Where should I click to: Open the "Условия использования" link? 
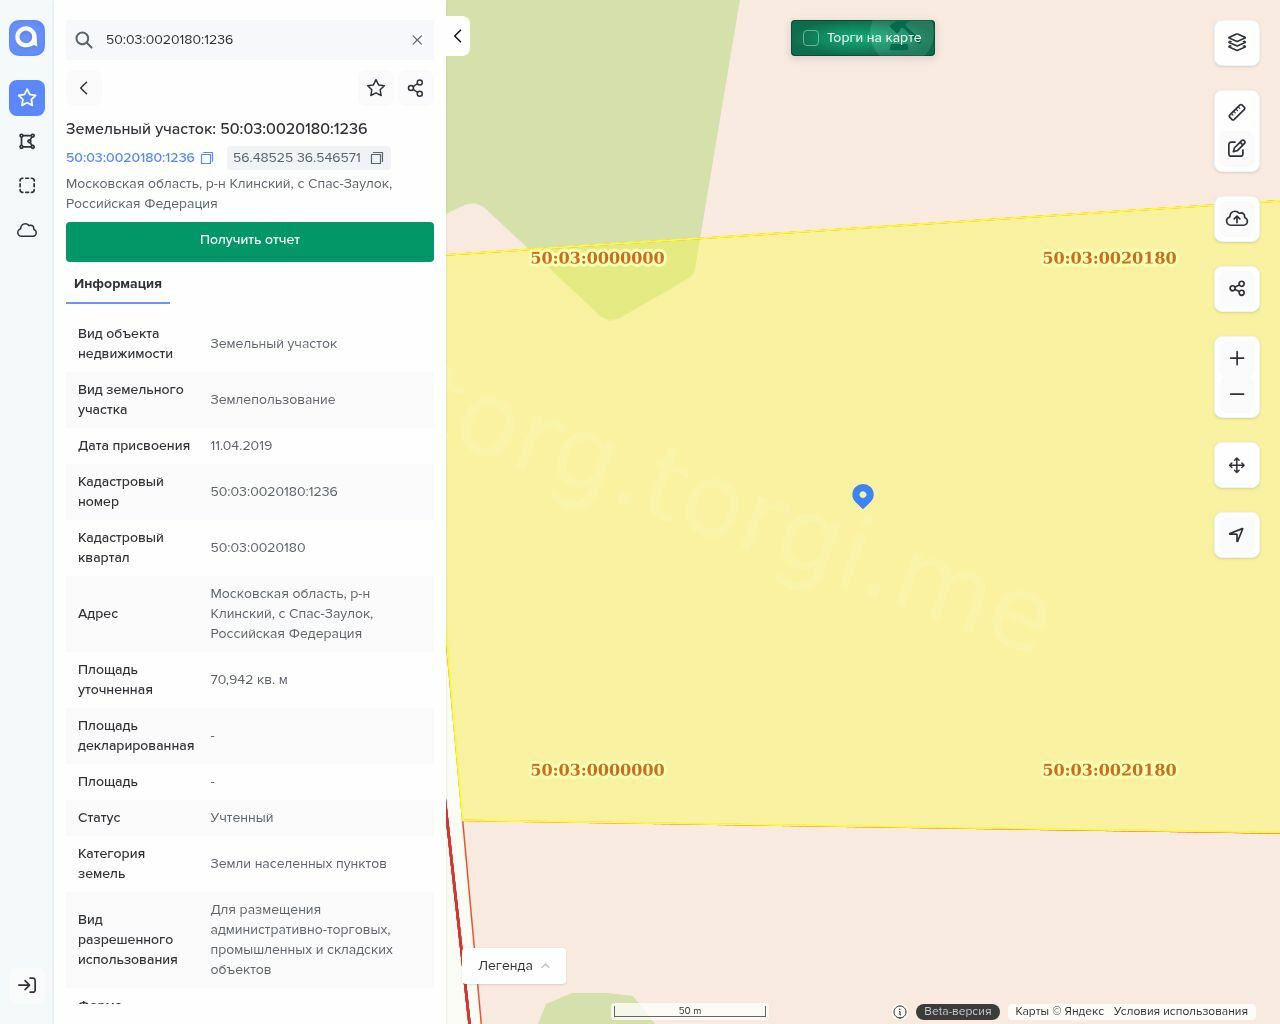(x=1180, y=1011)
